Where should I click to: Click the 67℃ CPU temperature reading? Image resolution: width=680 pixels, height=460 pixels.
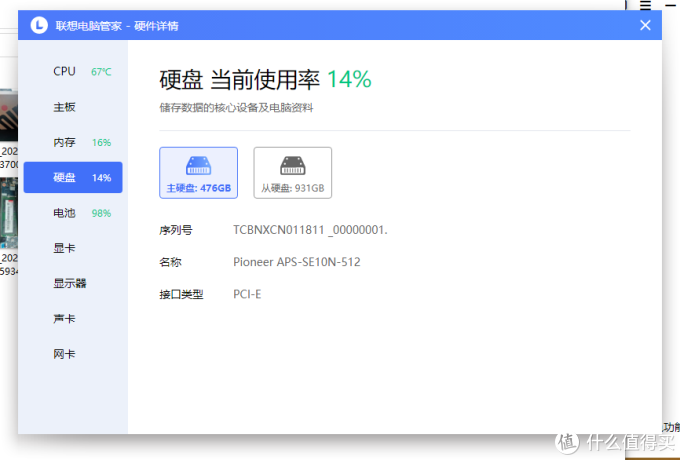[101, 72]
